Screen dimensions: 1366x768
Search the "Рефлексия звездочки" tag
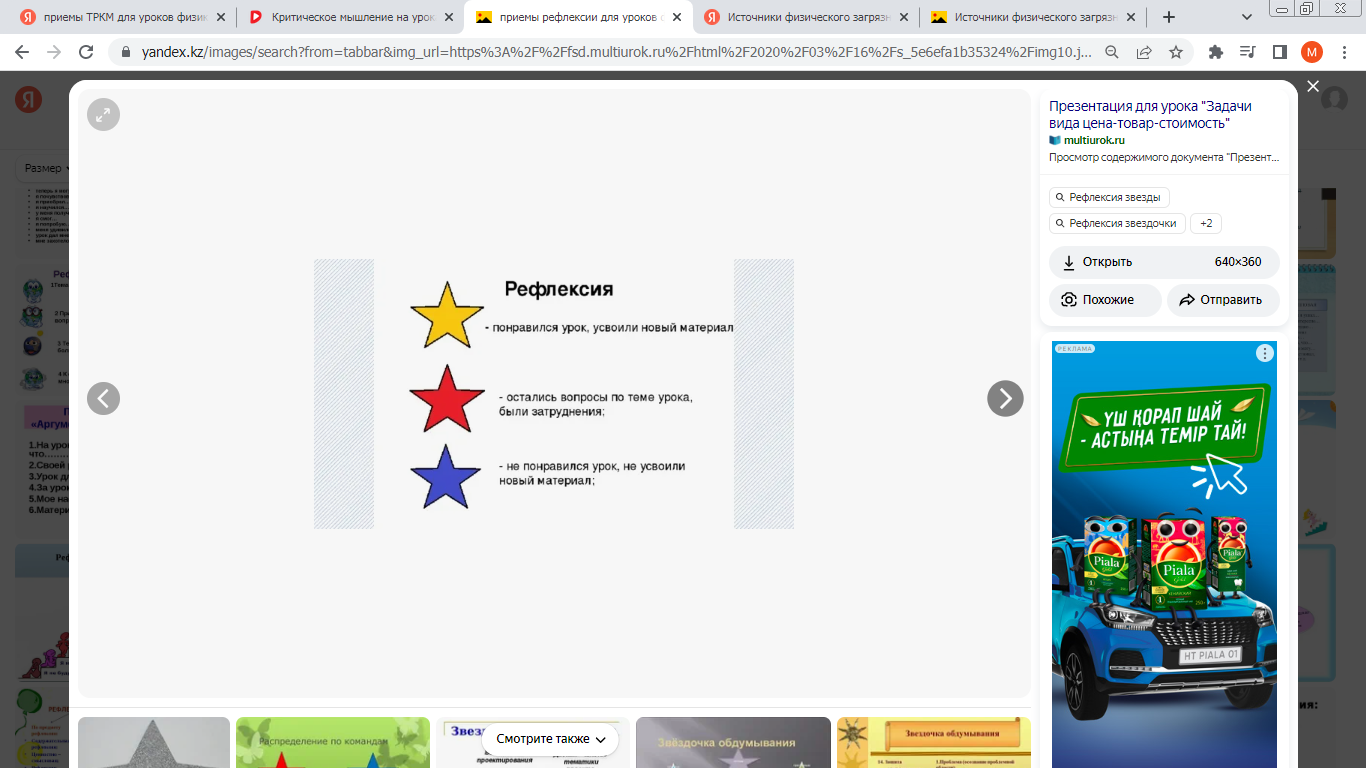click(x=1117, y=223)
